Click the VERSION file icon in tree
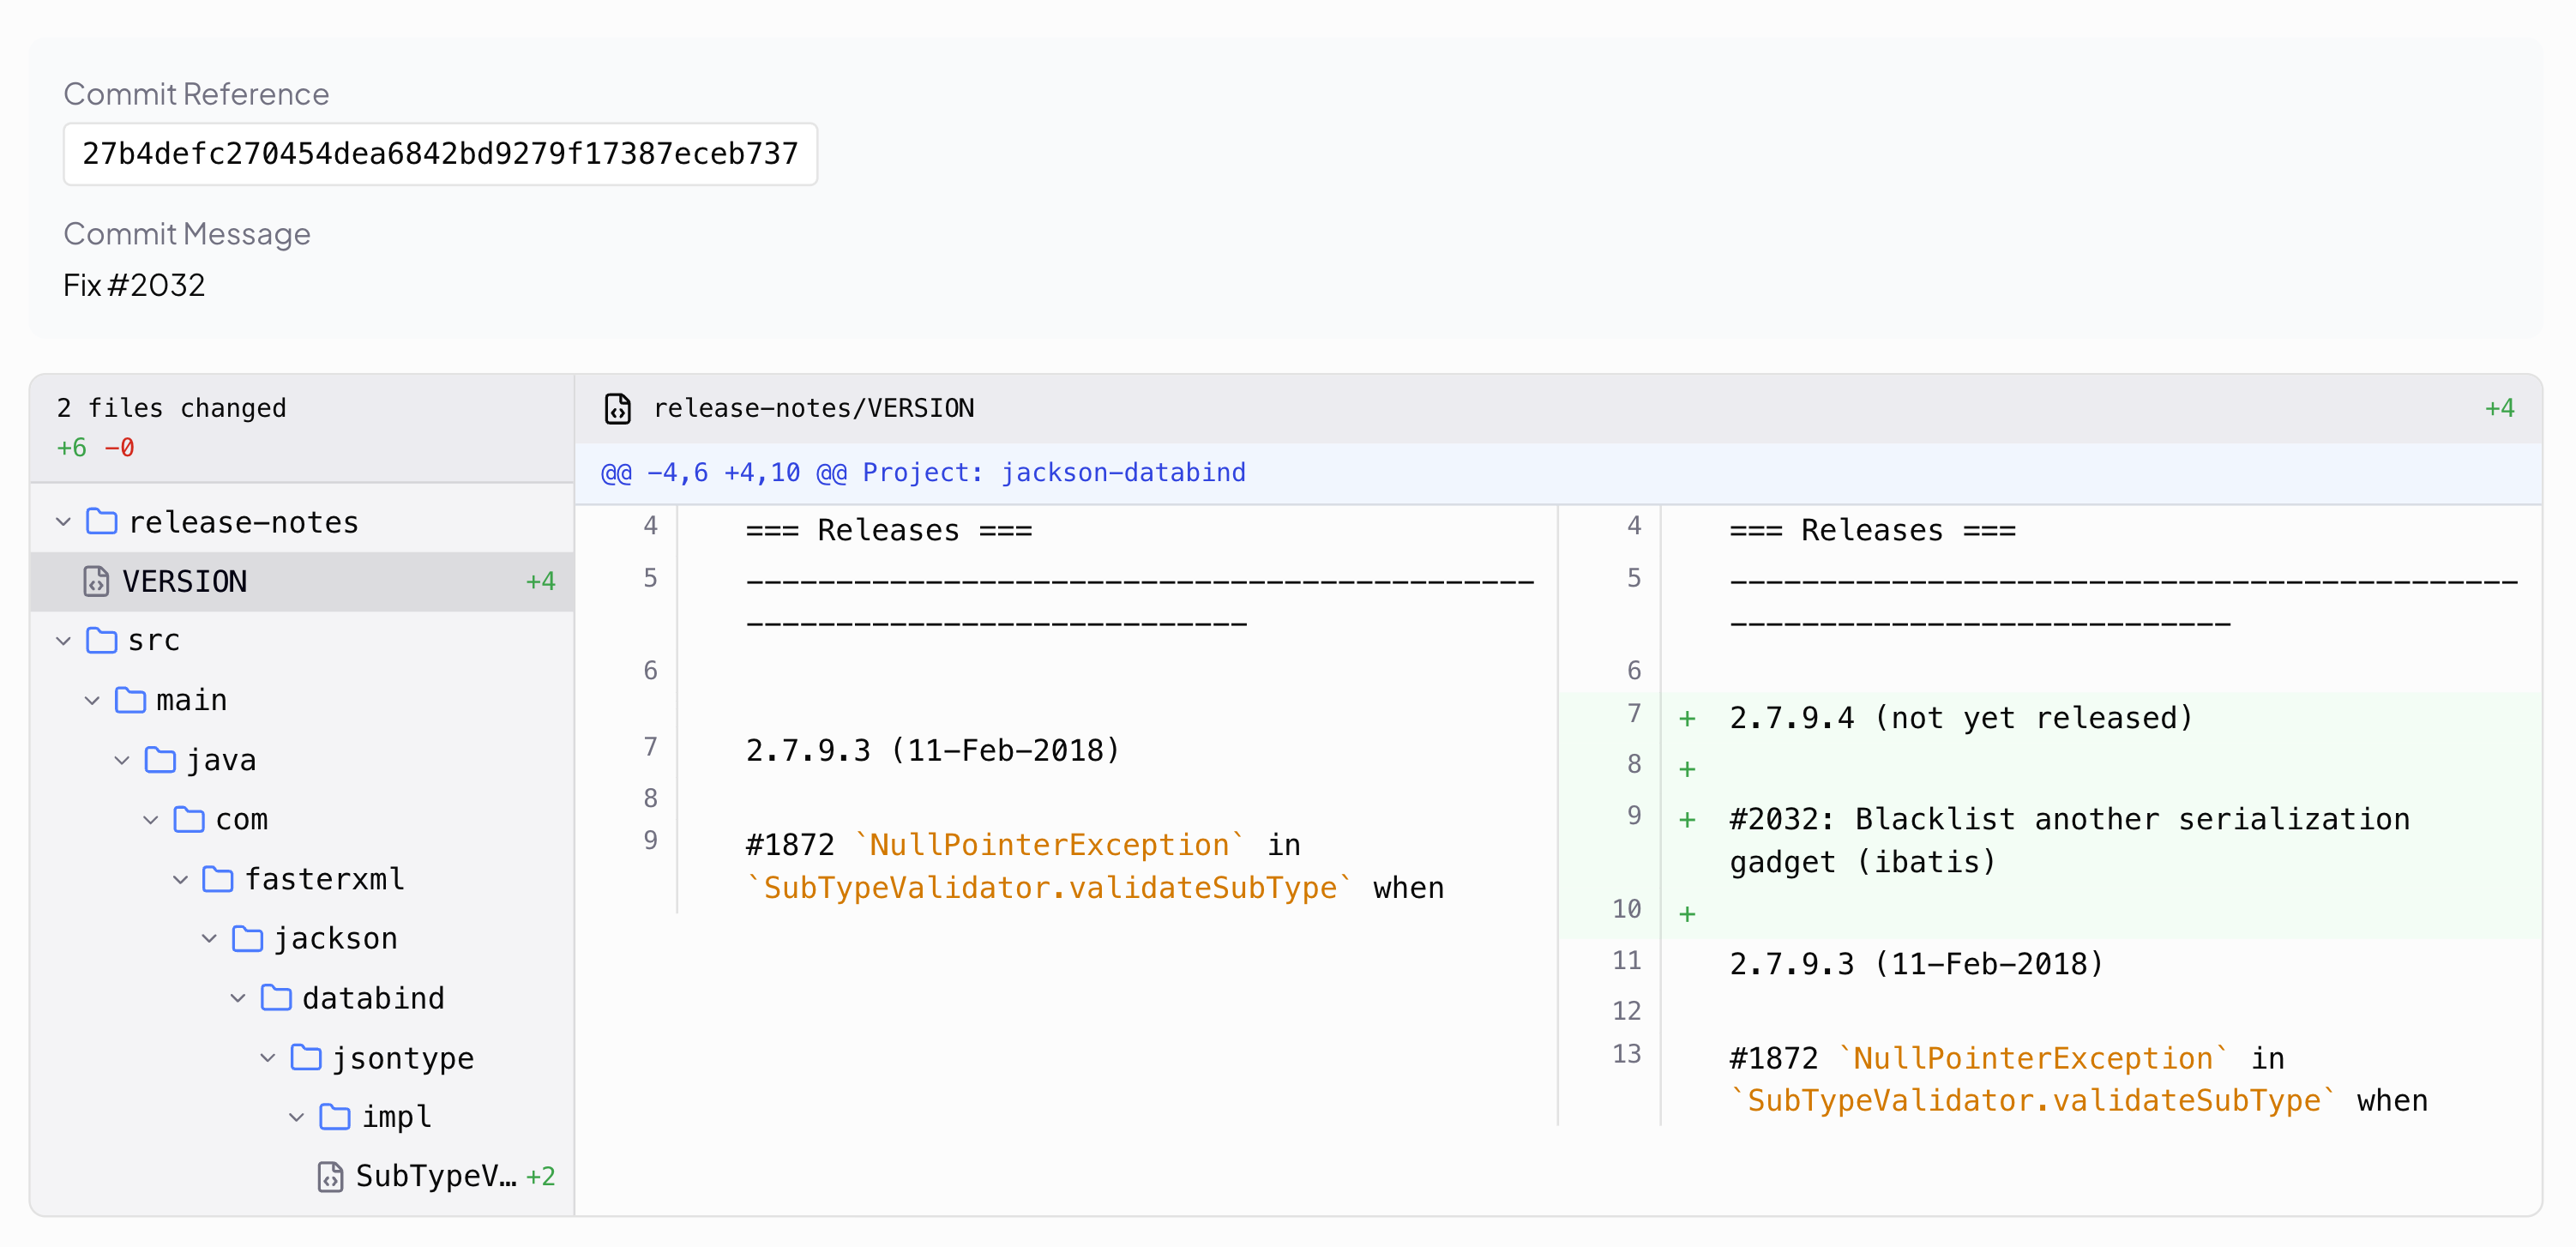 click(x=96, y=581)
